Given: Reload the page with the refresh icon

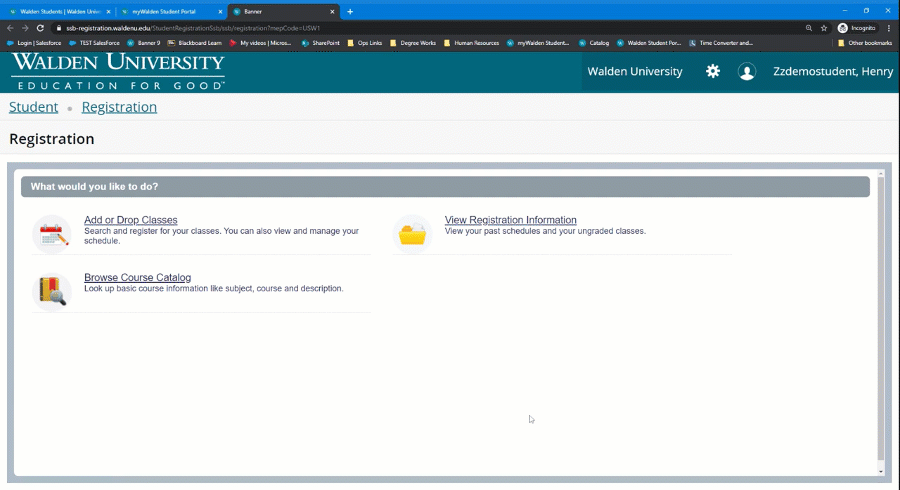Looking at the screenshot, I should tap(40, 28).
